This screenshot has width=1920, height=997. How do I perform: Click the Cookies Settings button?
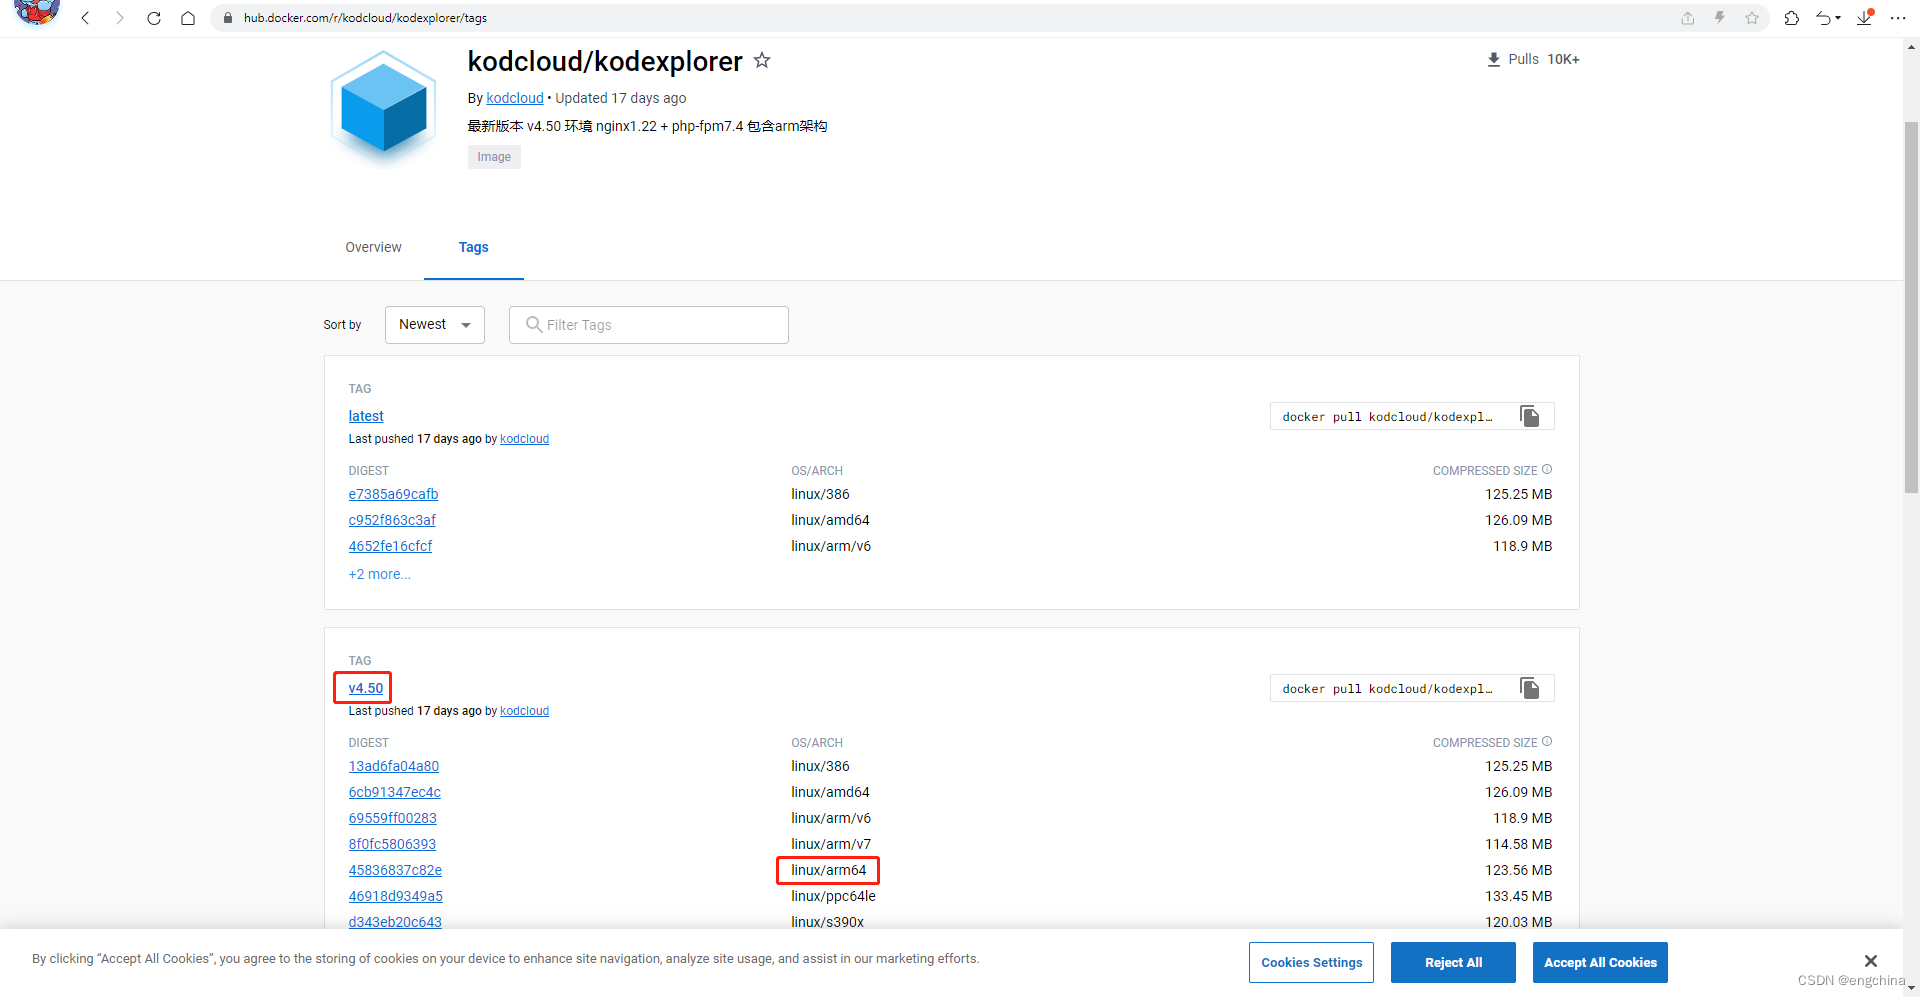pos(1311,962)
